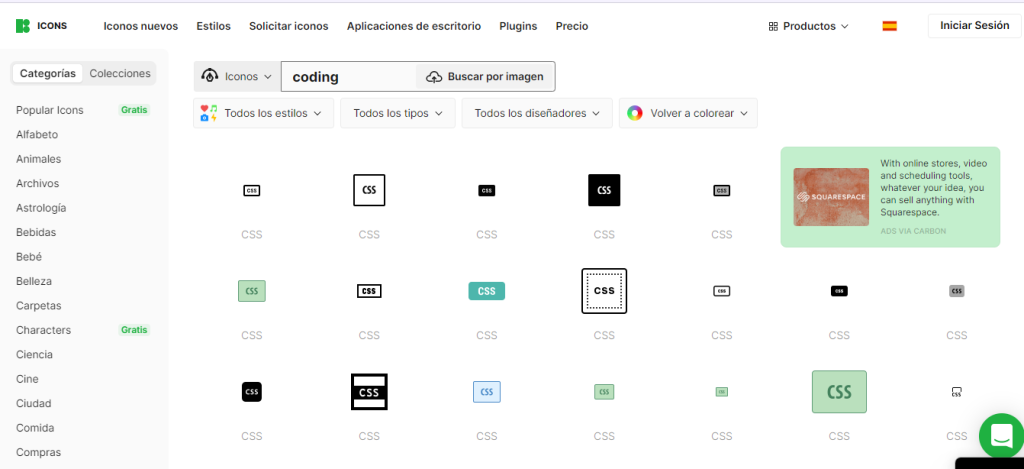Choose the CSS icon with dotted inner border
The width and height of the screenshot is (1024, 469).
coord(604,291)
